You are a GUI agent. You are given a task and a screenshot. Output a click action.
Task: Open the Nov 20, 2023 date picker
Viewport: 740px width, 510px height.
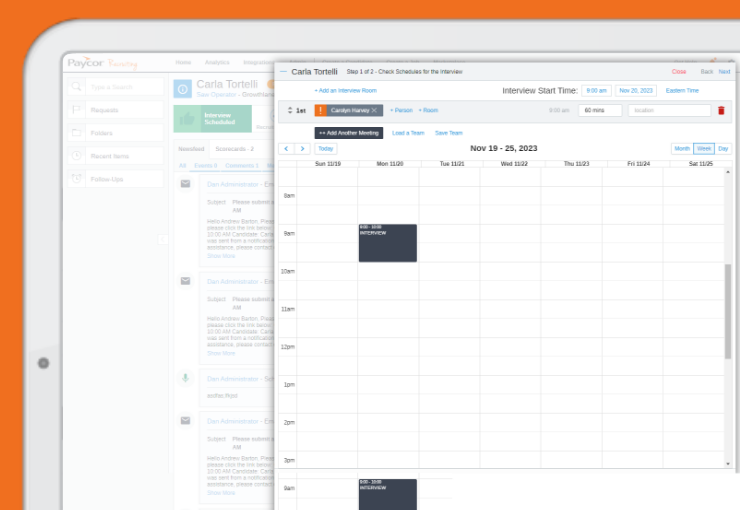[x=636, y=91]
